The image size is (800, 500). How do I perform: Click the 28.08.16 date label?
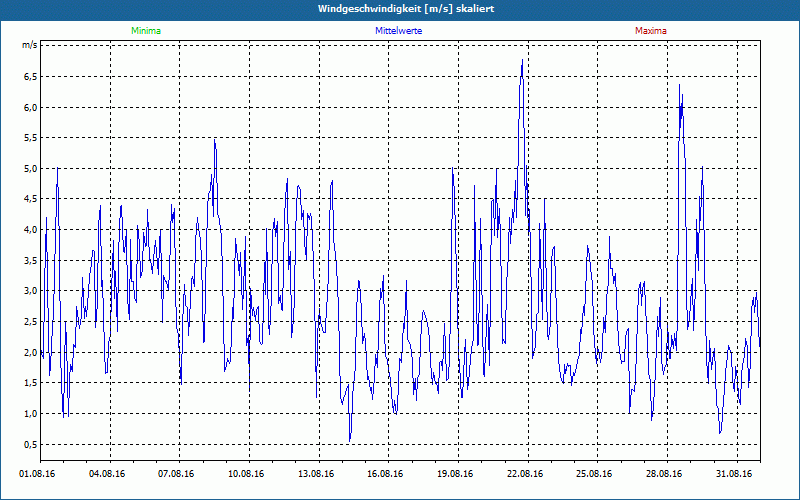coord(663,474)
